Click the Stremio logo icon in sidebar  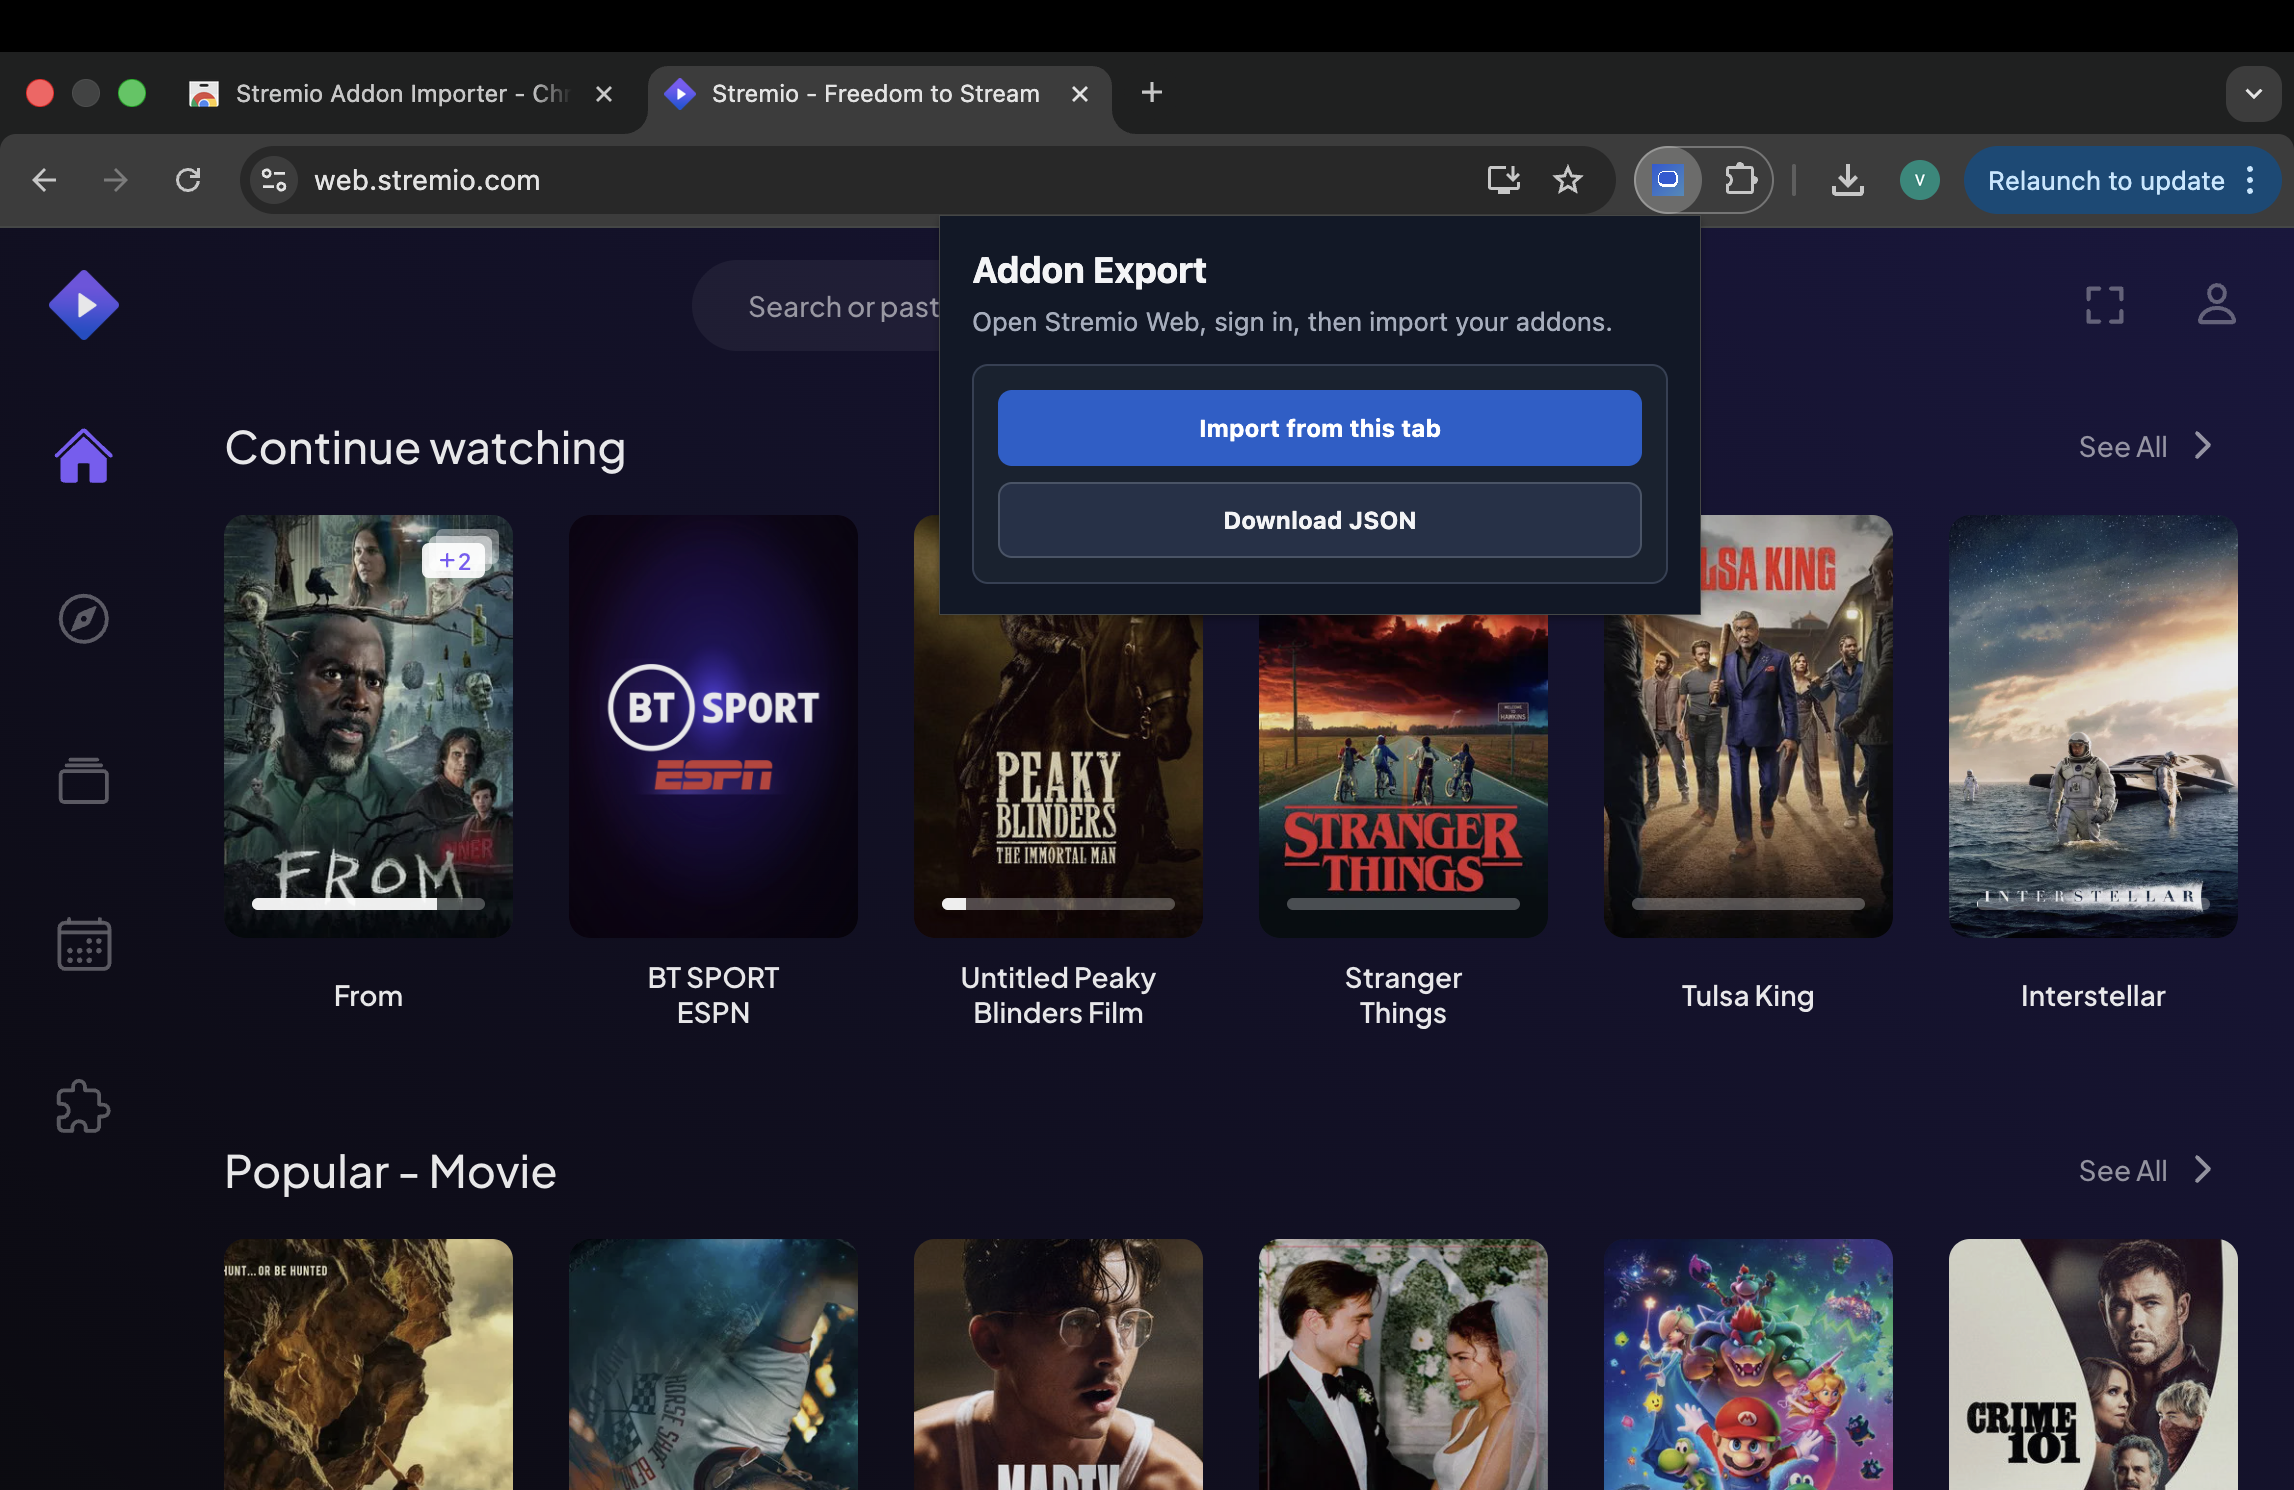click(x=84, y=305)
